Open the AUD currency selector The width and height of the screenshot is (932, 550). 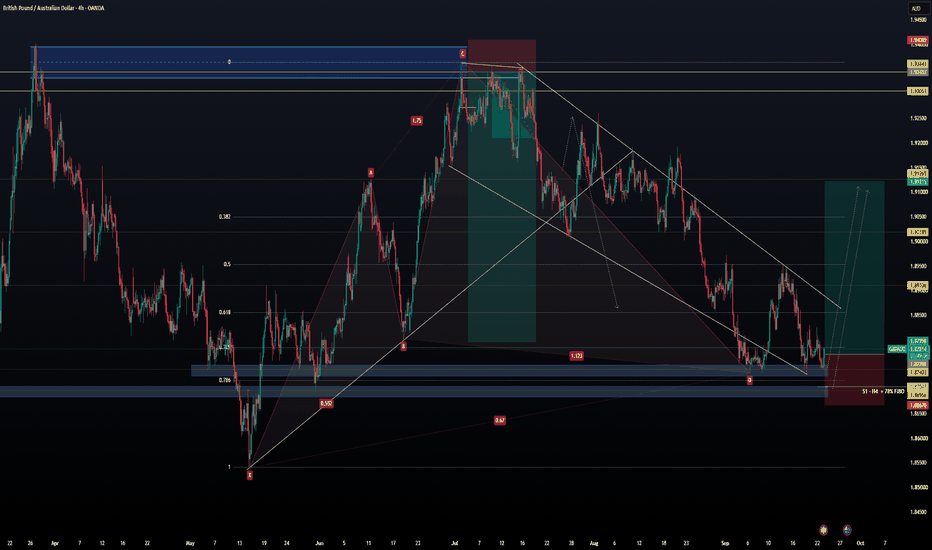[x=916, y=8]
